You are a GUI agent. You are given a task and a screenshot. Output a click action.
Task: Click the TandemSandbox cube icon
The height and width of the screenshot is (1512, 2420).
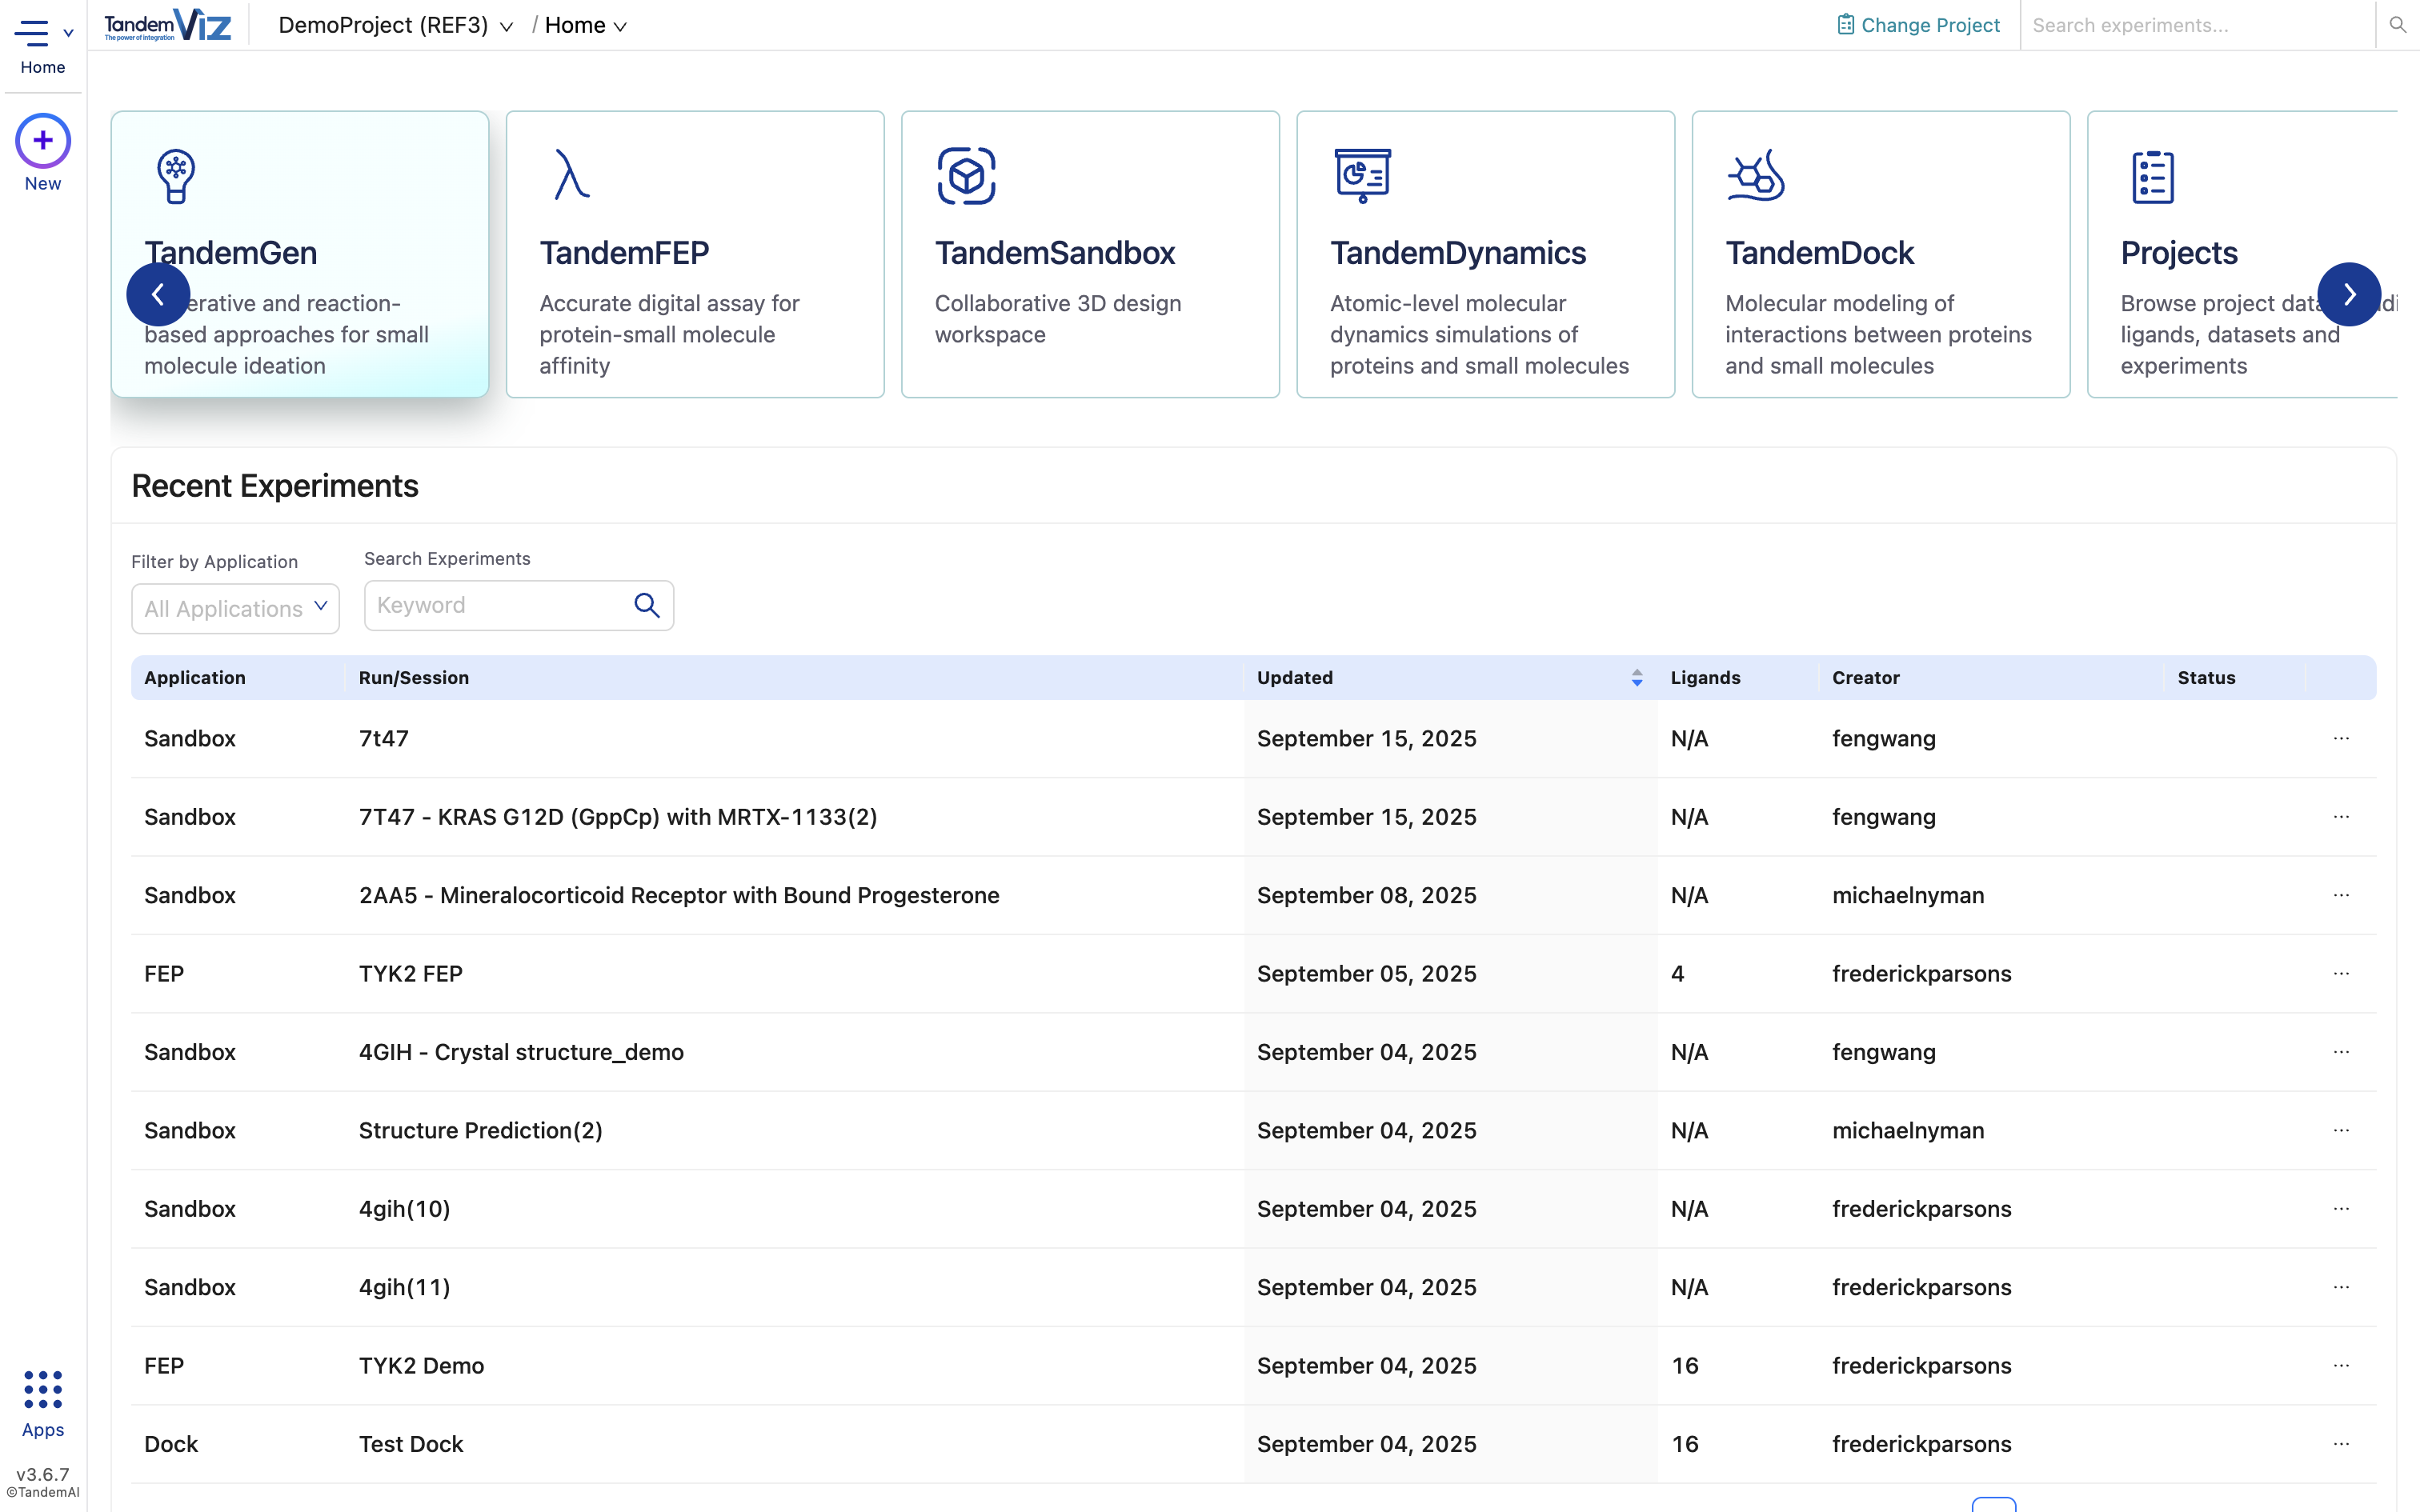point(966,176)
